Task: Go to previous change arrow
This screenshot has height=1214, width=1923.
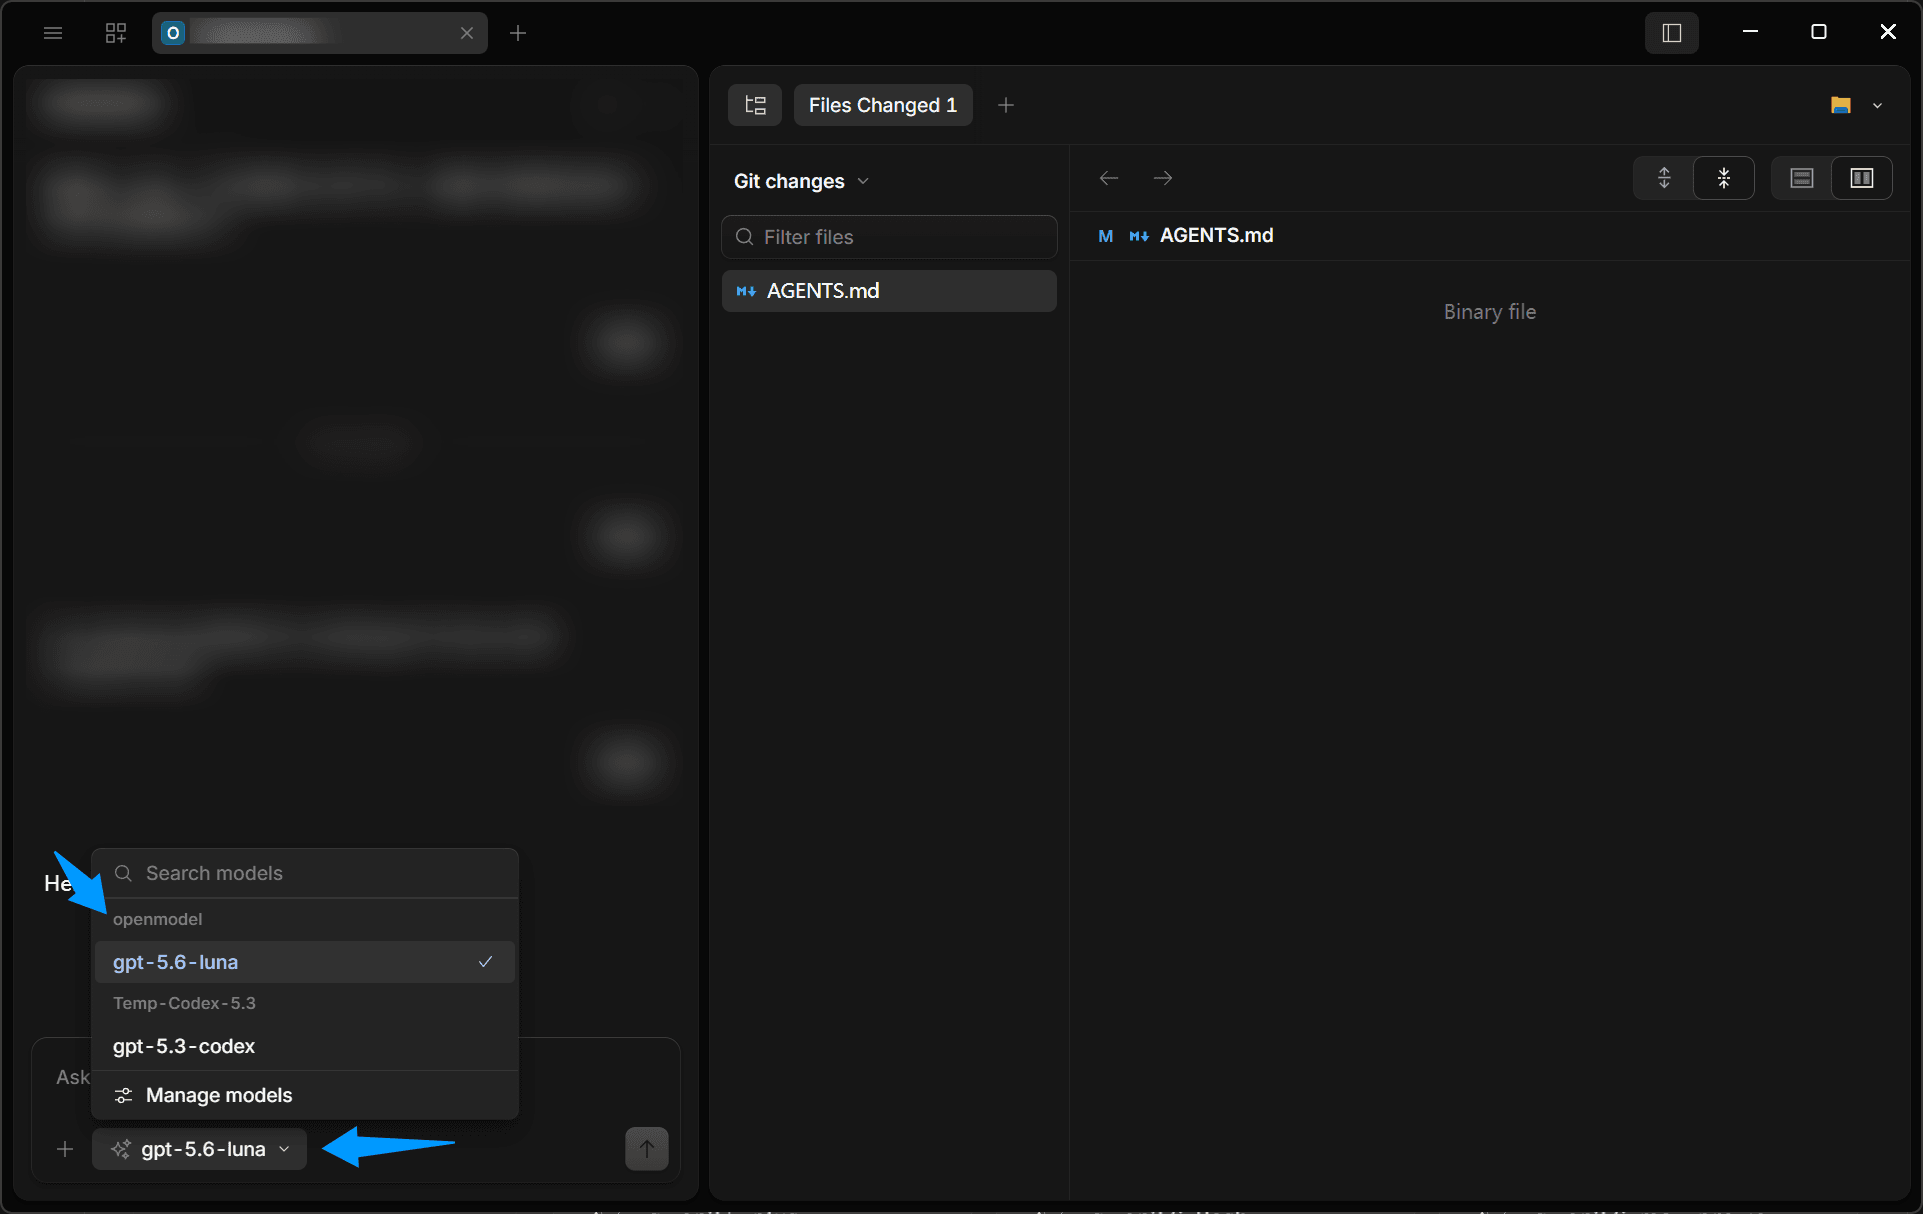Action: pyautogui.click(x=1109, y=178)
